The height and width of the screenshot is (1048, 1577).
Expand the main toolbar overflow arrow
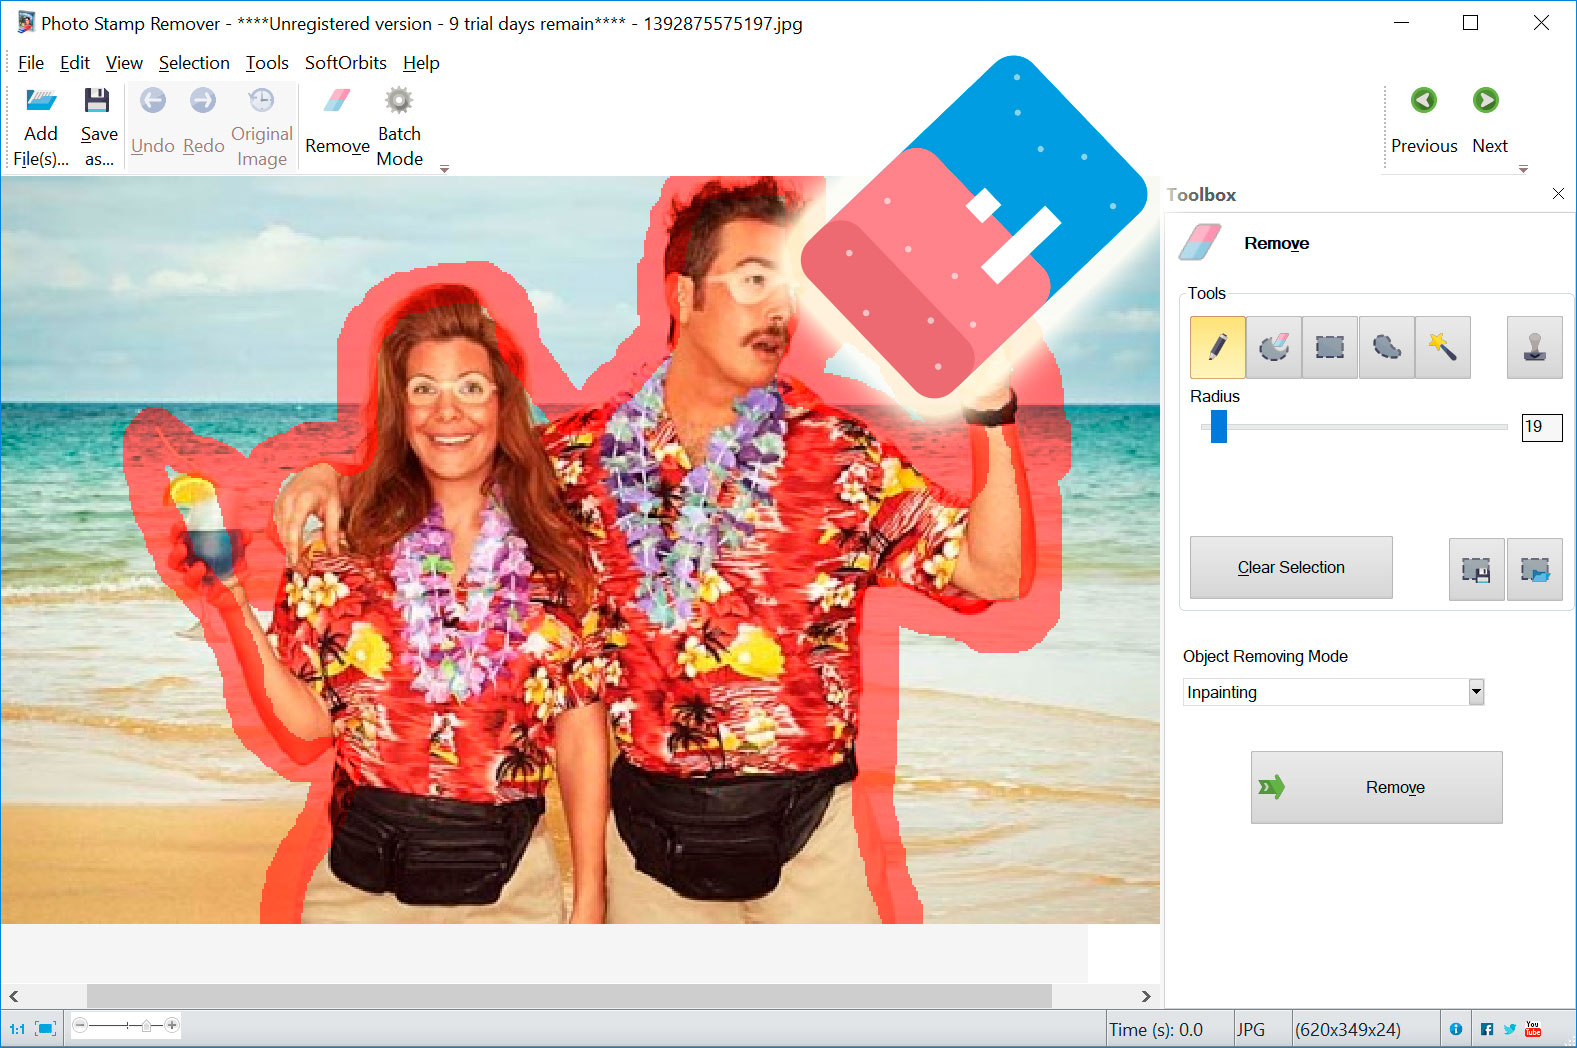444,169
